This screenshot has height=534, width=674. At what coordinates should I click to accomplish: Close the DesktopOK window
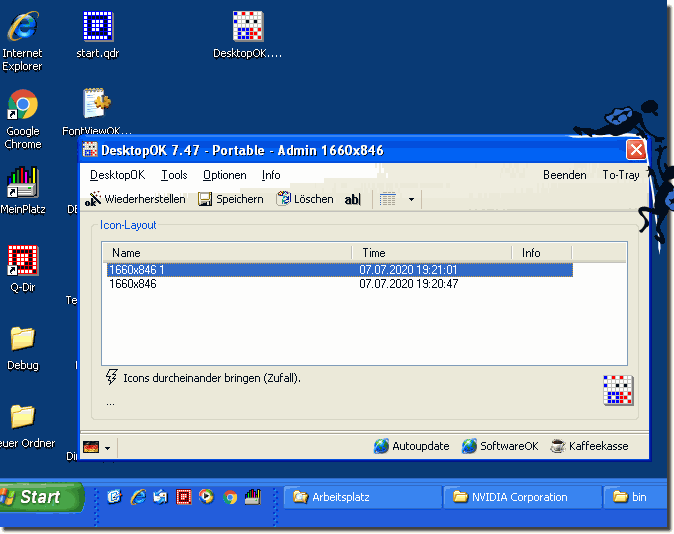pos(636,150)
